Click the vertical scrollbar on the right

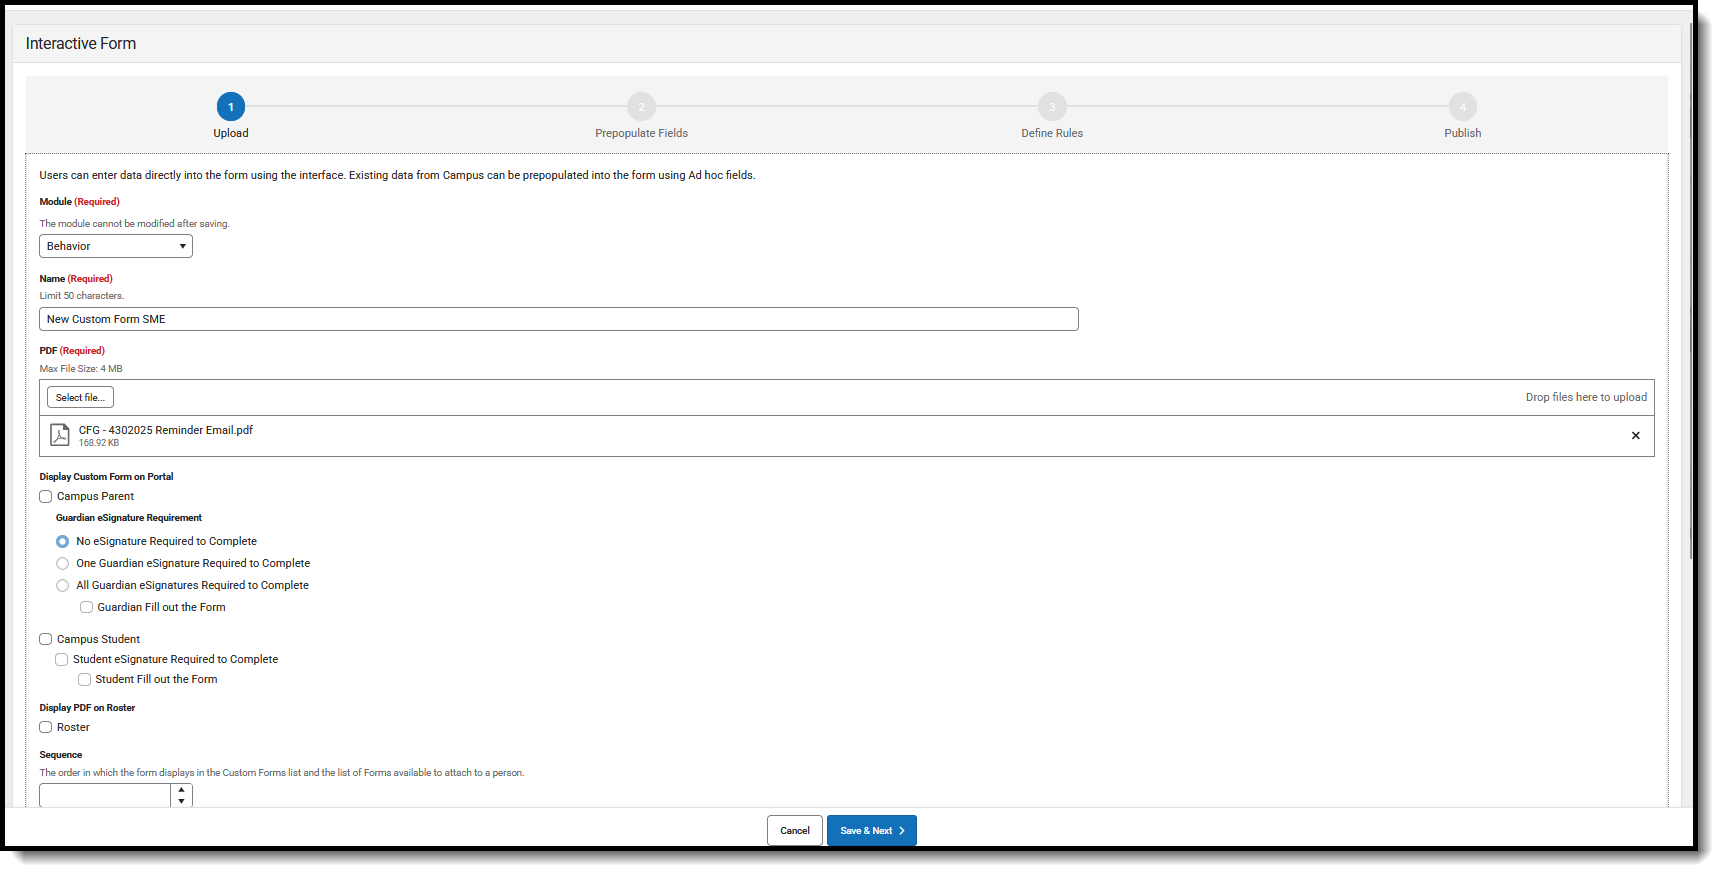[1691, 290]
